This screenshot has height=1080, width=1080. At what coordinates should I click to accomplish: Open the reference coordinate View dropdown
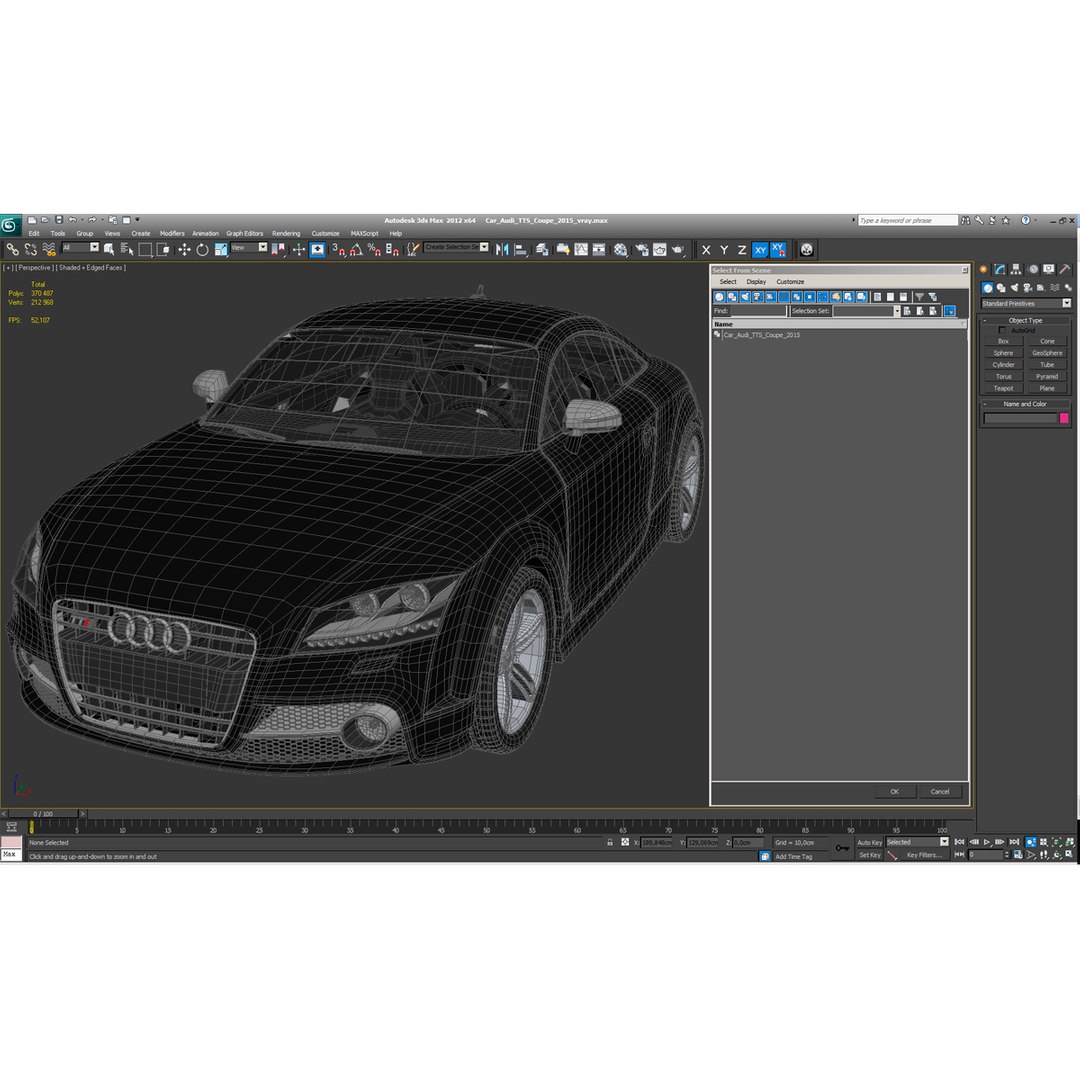(x=249, y=247)
